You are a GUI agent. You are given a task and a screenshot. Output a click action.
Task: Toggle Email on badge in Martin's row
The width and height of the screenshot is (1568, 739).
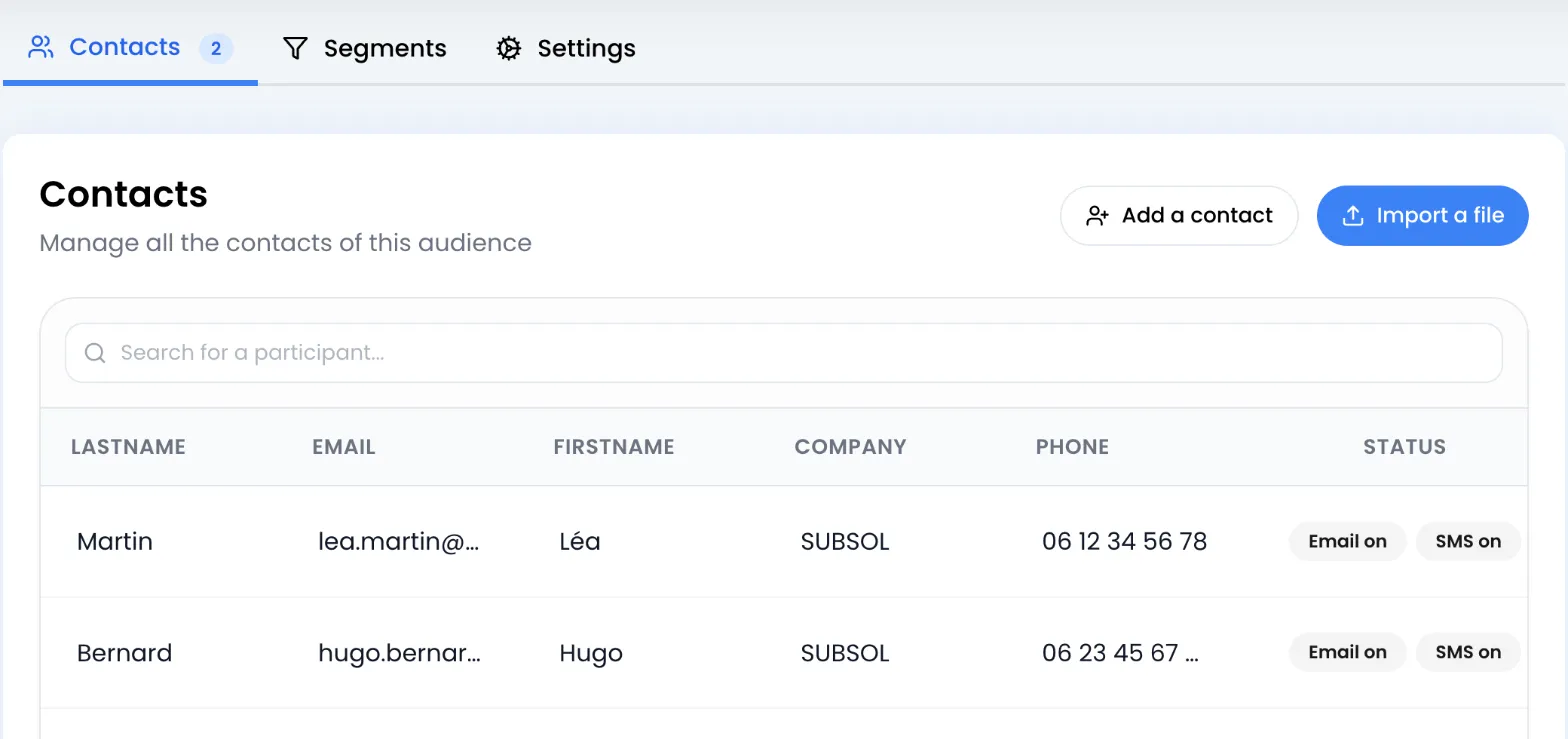[1347, 541]
